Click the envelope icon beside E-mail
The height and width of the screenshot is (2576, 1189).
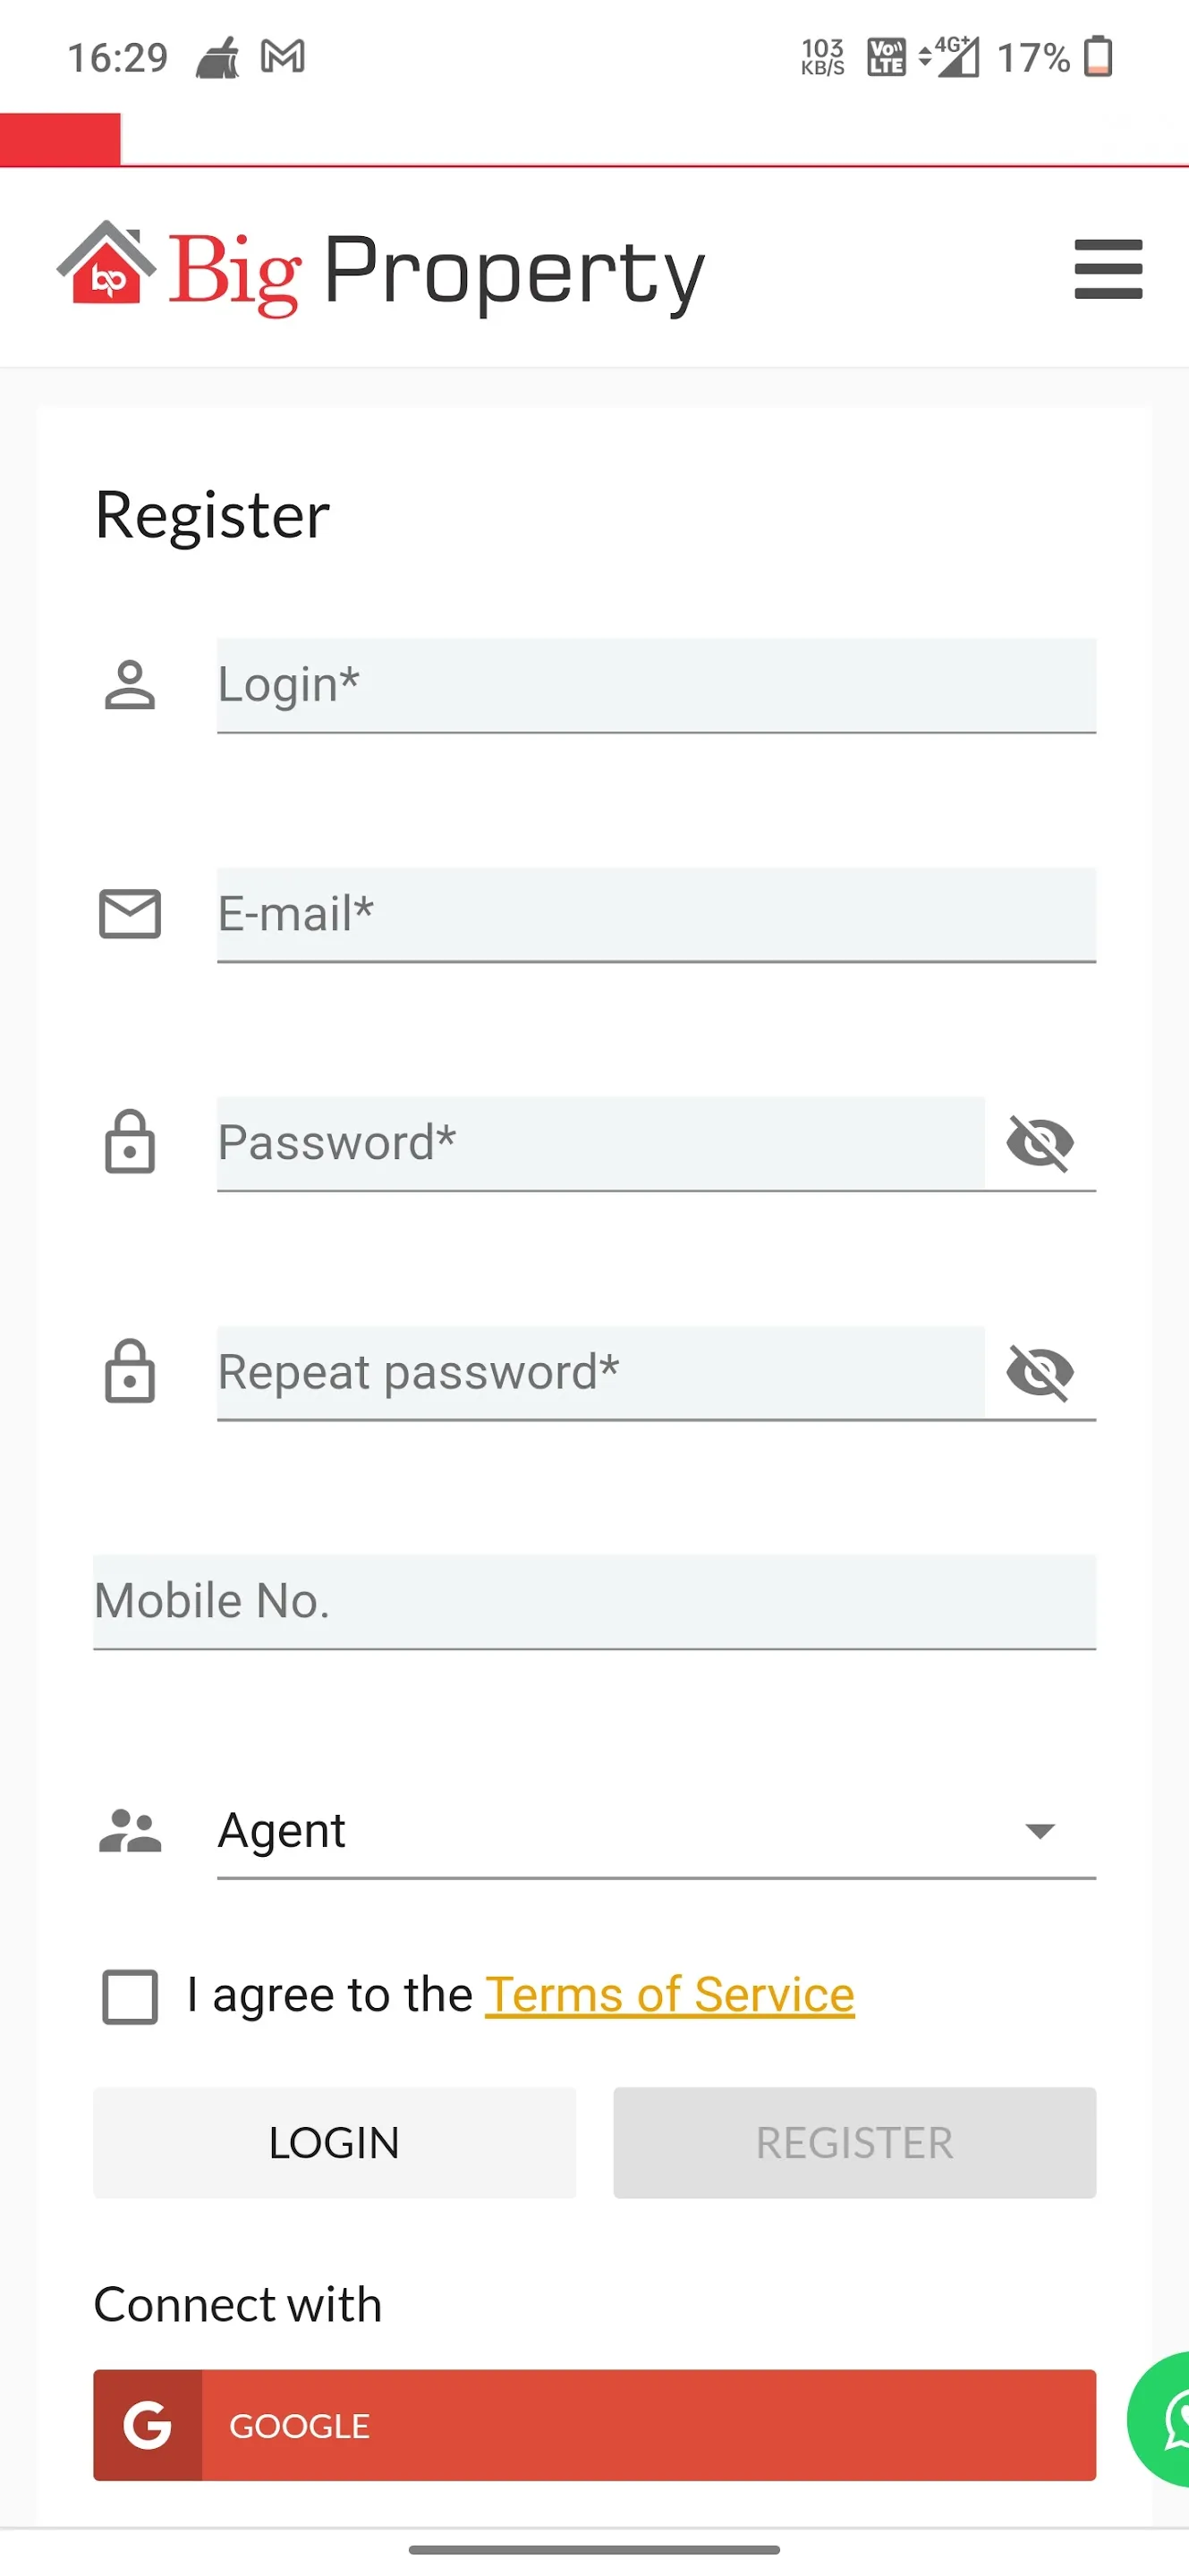(x=130, y=914)
